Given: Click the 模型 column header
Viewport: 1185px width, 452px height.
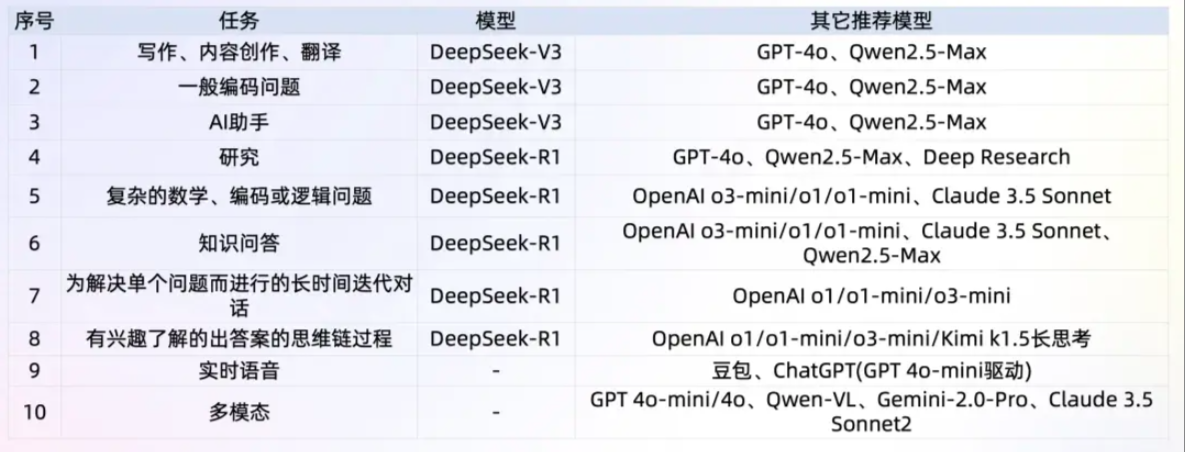Looking at the screenshot, I should pyautogui.click(x=496, y=20).
